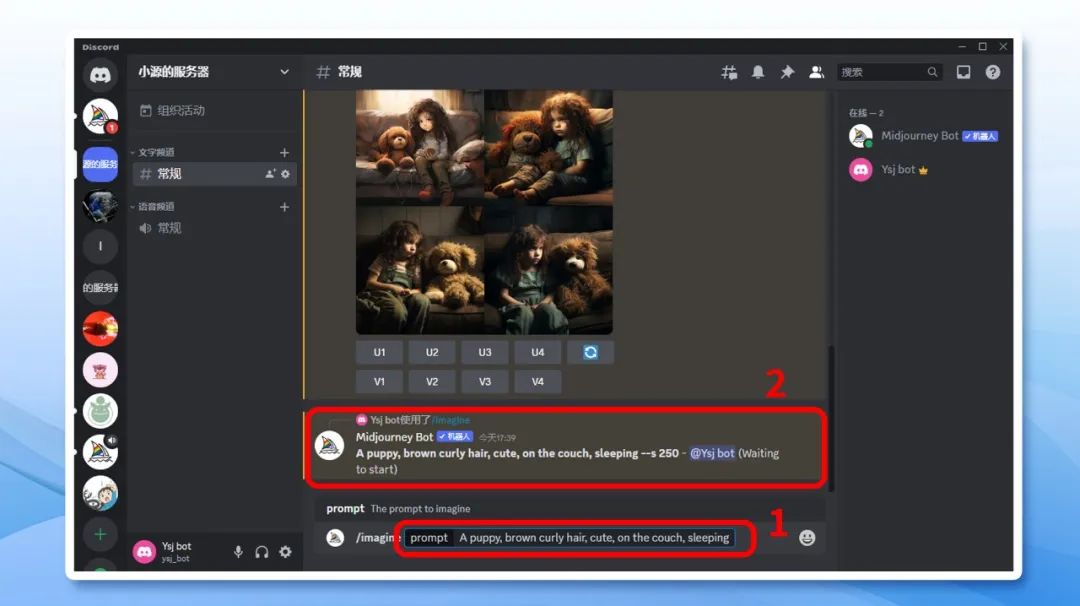The width and height of the screenshot is (1080, 606).
Task: Open the Threads icon in channel header
Action: (729, 72)
